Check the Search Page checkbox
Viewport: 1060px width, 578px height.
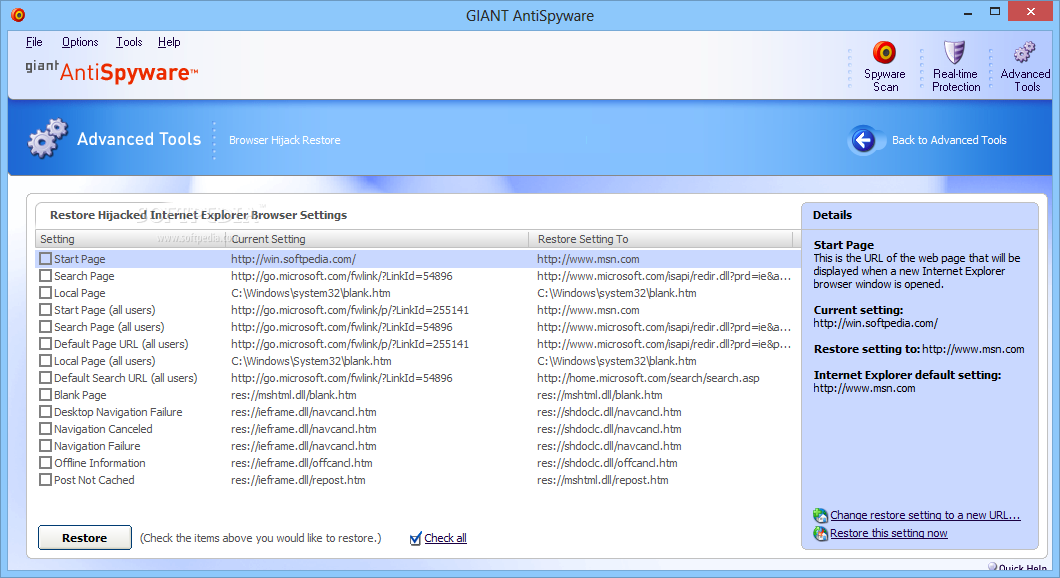pos(45,276)
